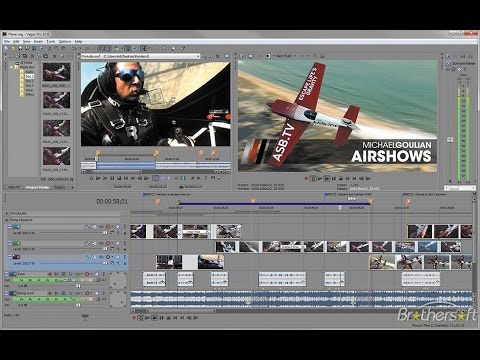The height and width of the screenshot is (360, 480).
Task: Click the 00:00:58;01 timecode display
Action: click(112, 201)
